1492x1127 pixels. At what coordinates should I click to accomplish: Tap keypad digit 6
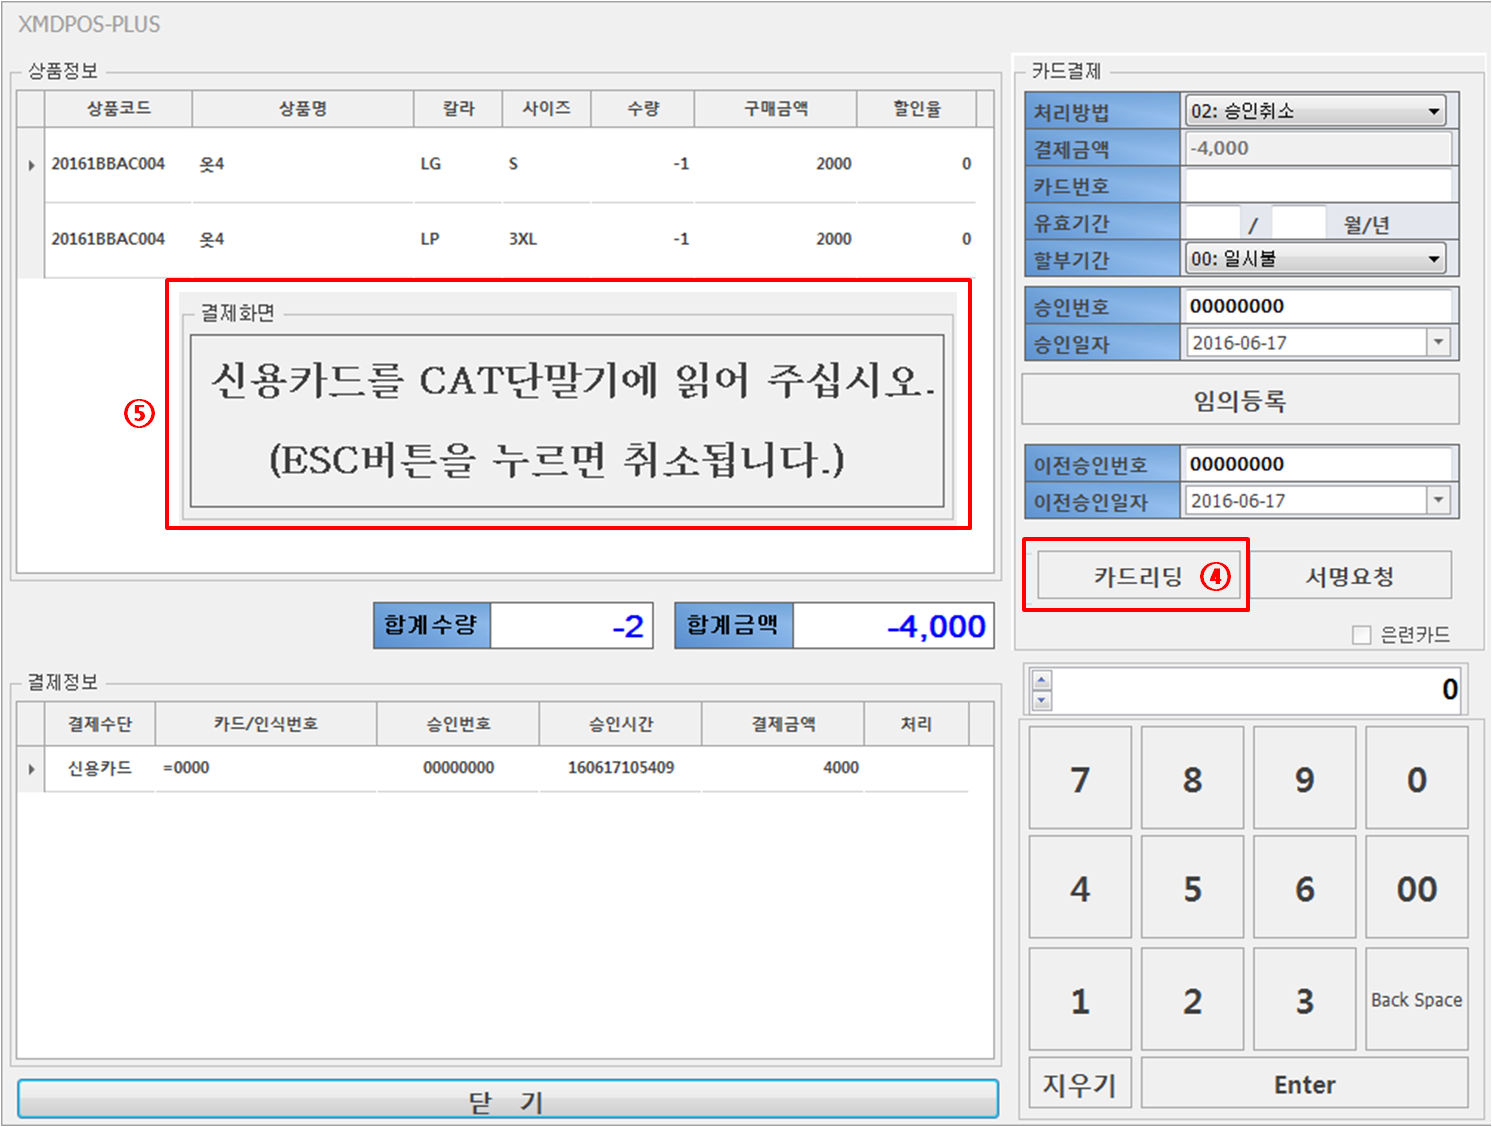(1305, 888)
